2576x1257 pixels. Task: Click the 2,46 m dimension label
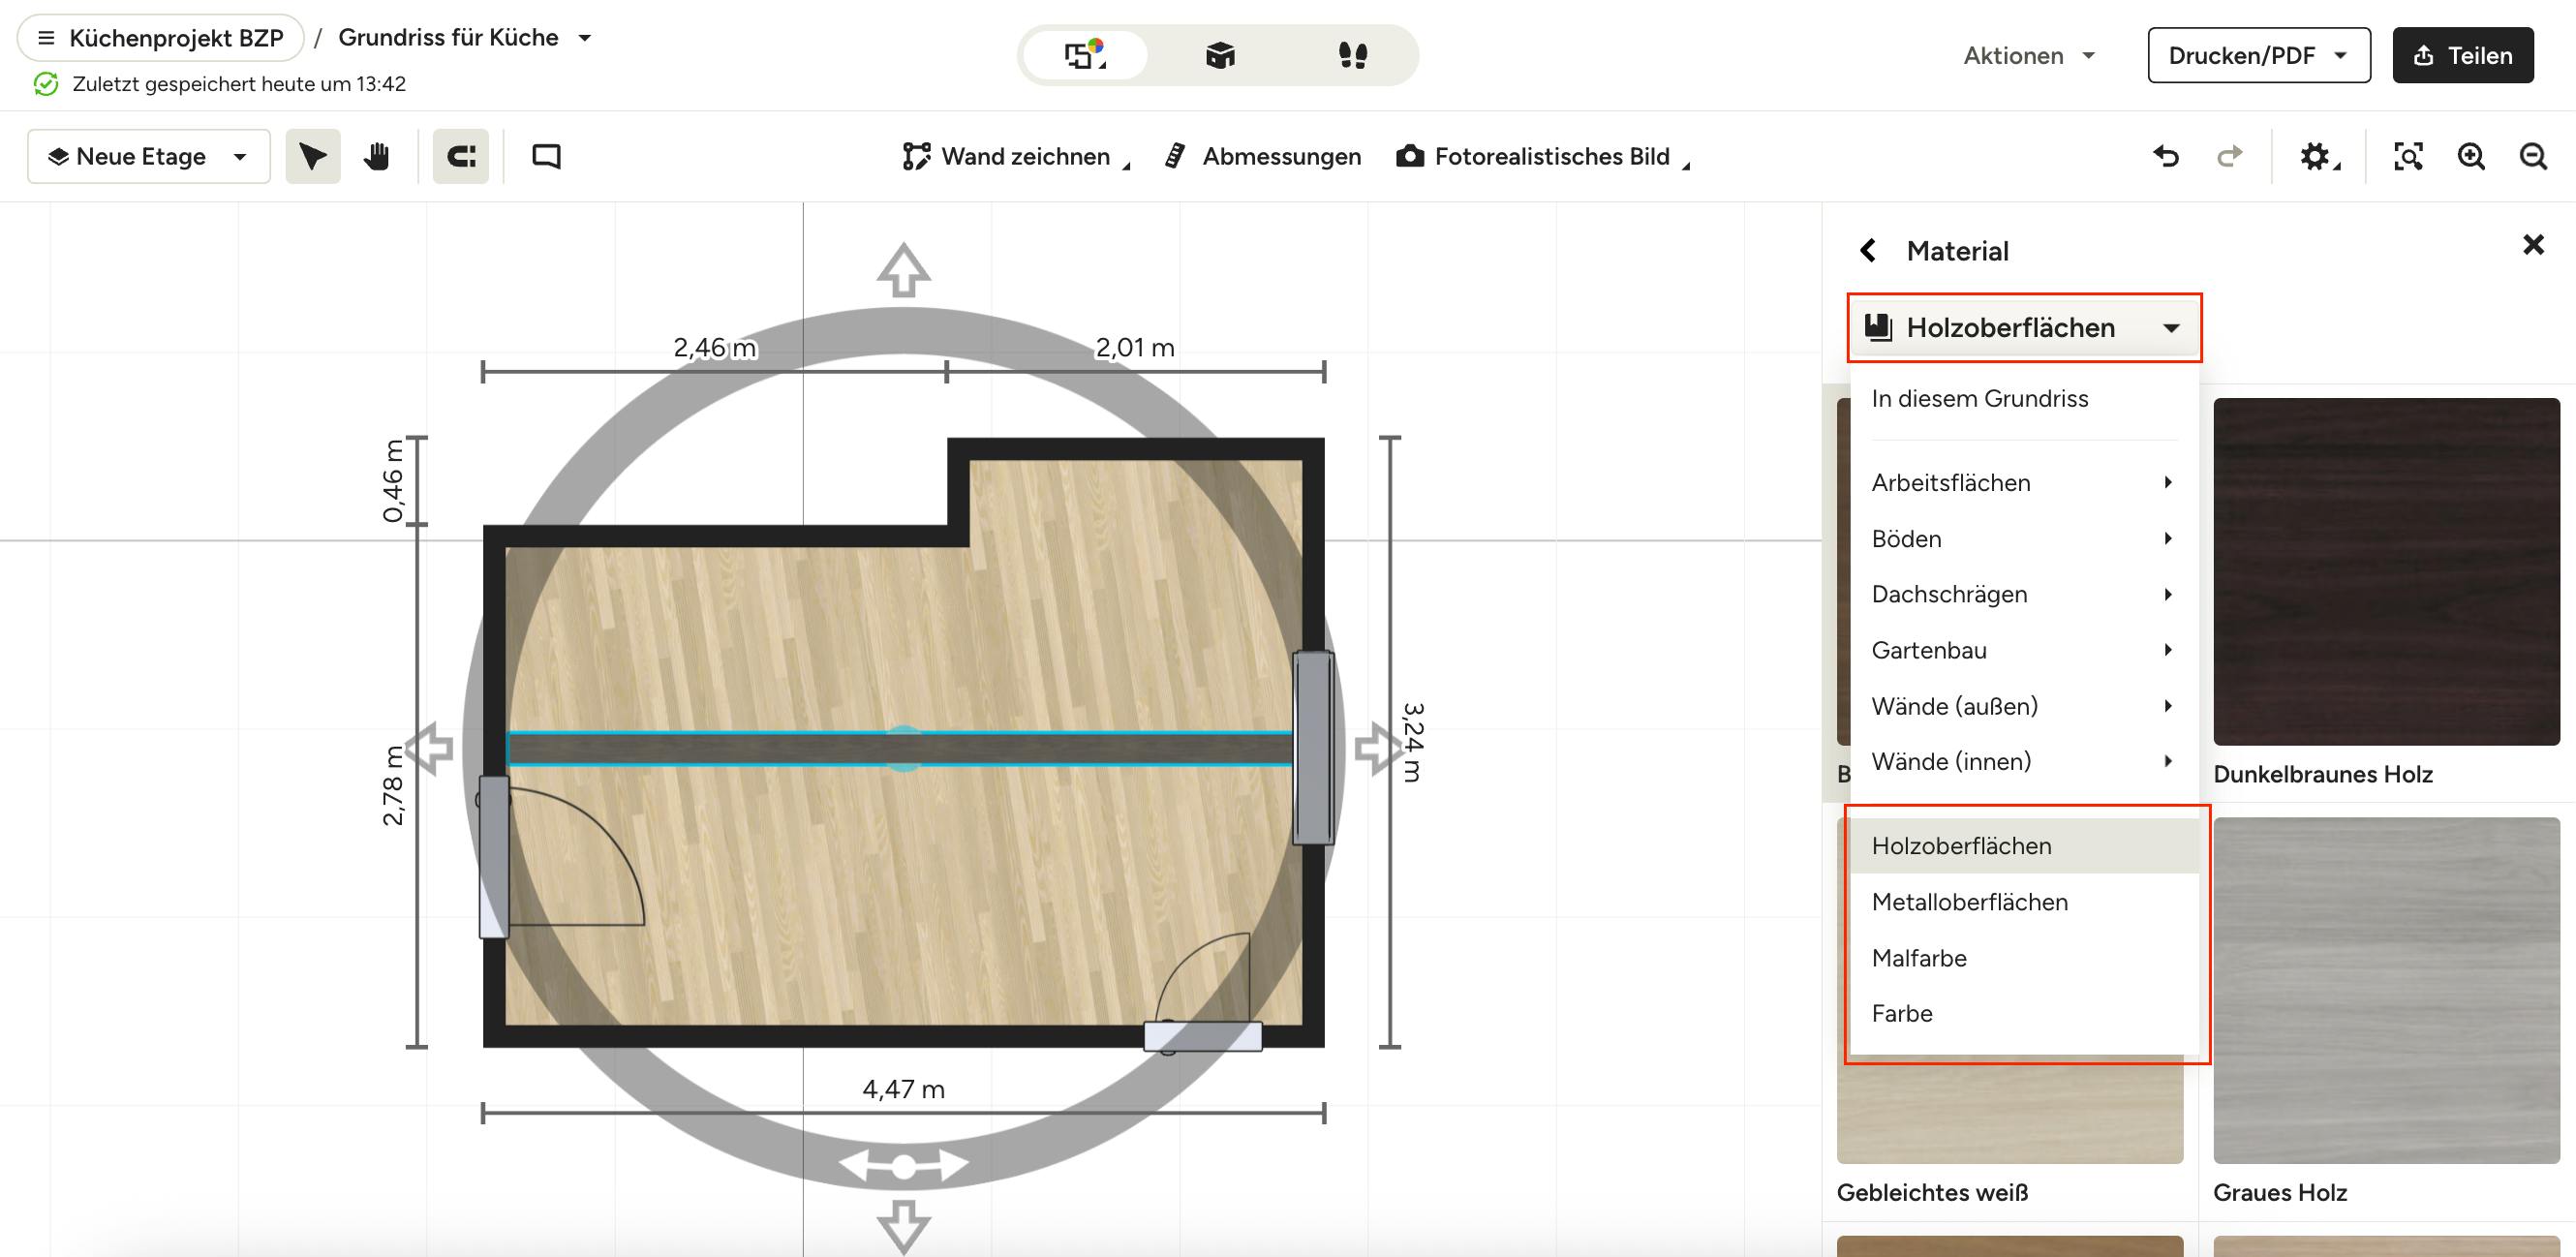(714, 347)
